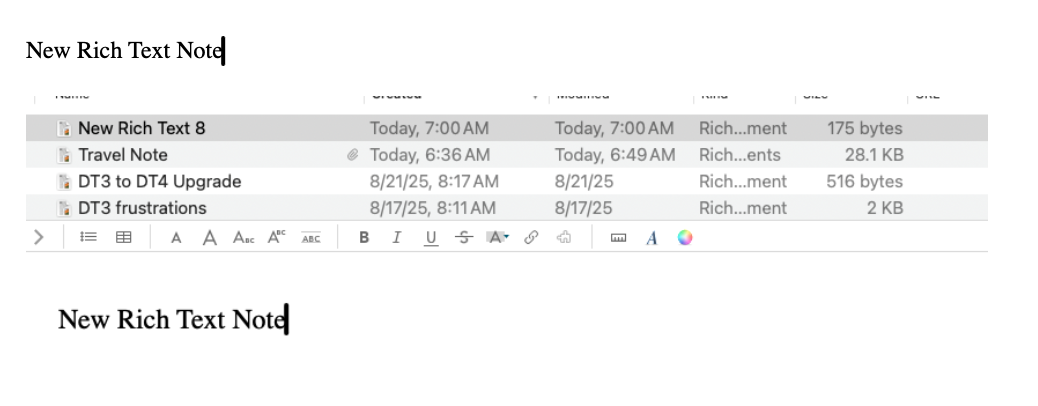Show the ruler using the ruler icon
The image size is (1038, 406).
618,238
